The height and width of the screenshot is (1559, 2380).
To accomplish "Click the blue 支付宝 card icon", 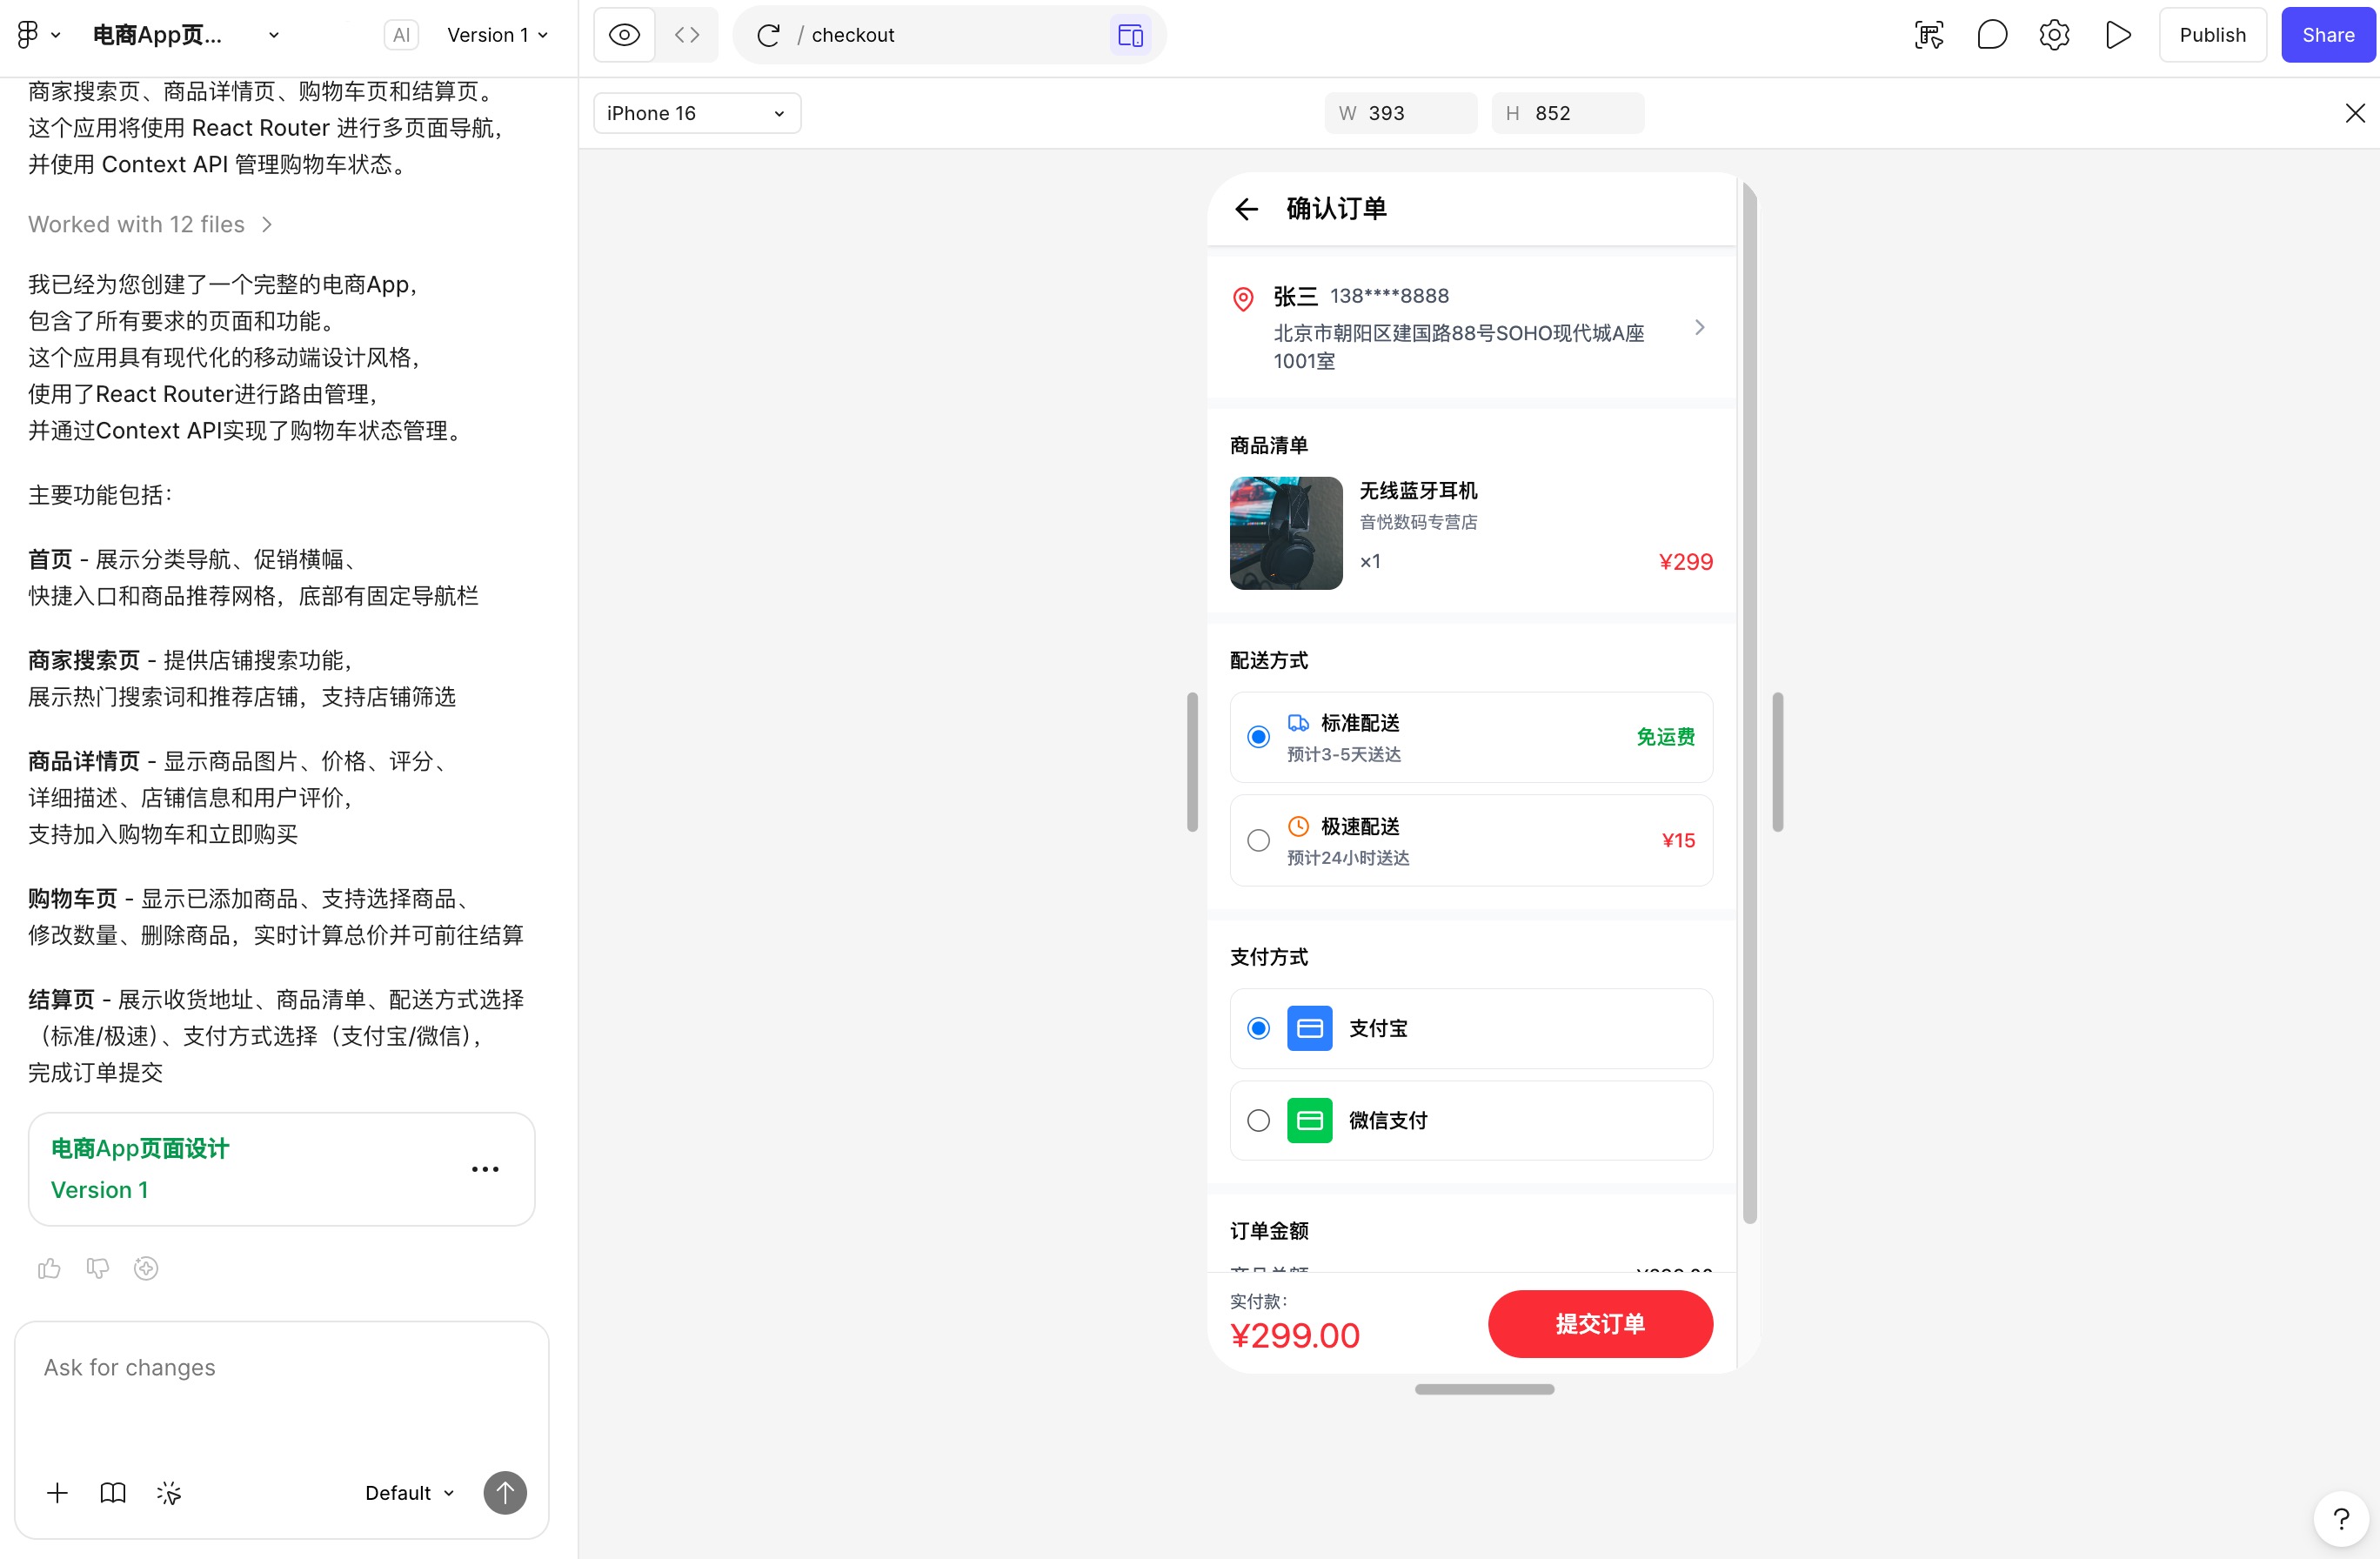I will [1309, 1028].
